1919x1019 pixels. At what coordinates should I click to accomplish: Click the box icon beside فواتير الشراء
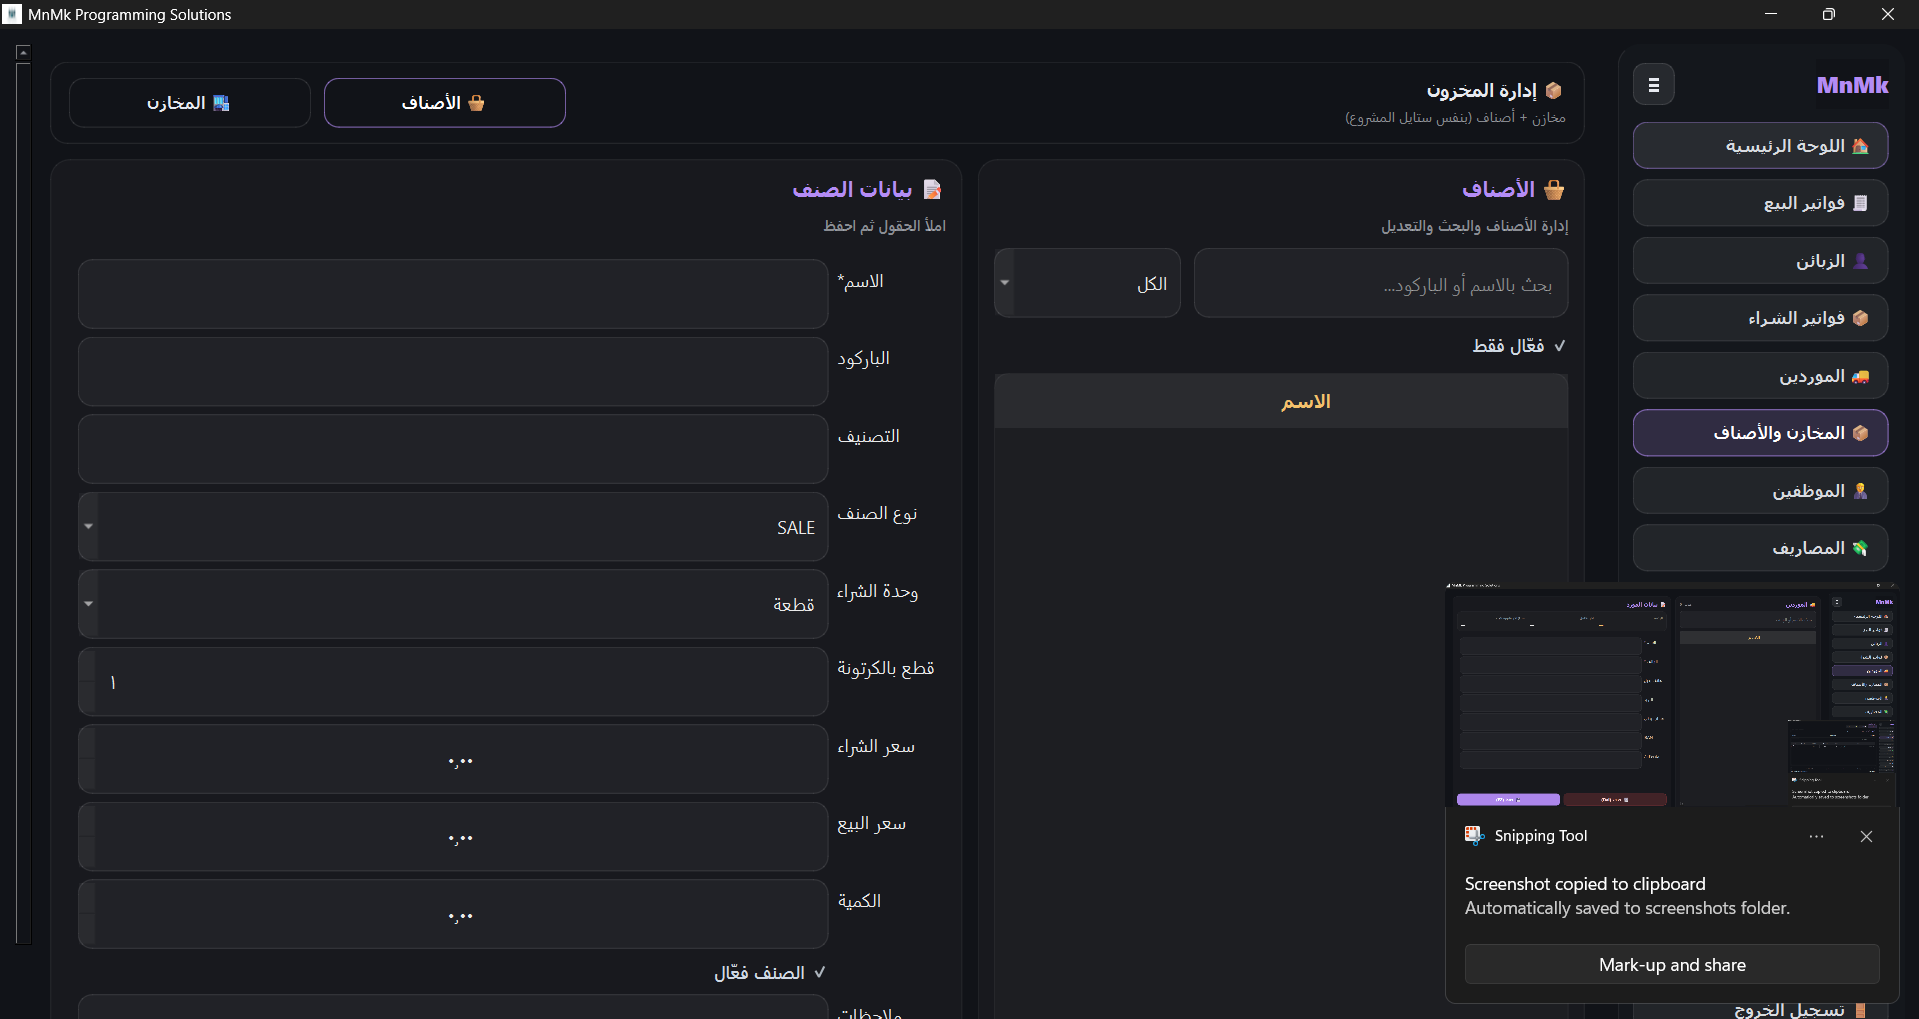[x=1860, y=318]
